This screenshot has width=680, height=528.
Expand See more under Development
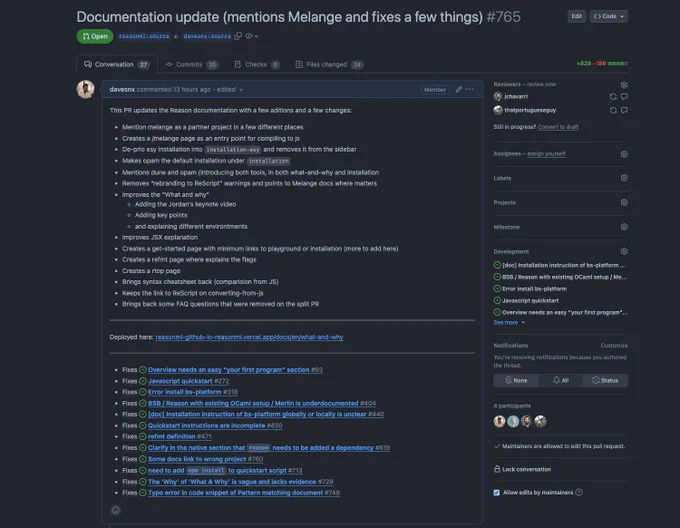(x=509, y=323)
